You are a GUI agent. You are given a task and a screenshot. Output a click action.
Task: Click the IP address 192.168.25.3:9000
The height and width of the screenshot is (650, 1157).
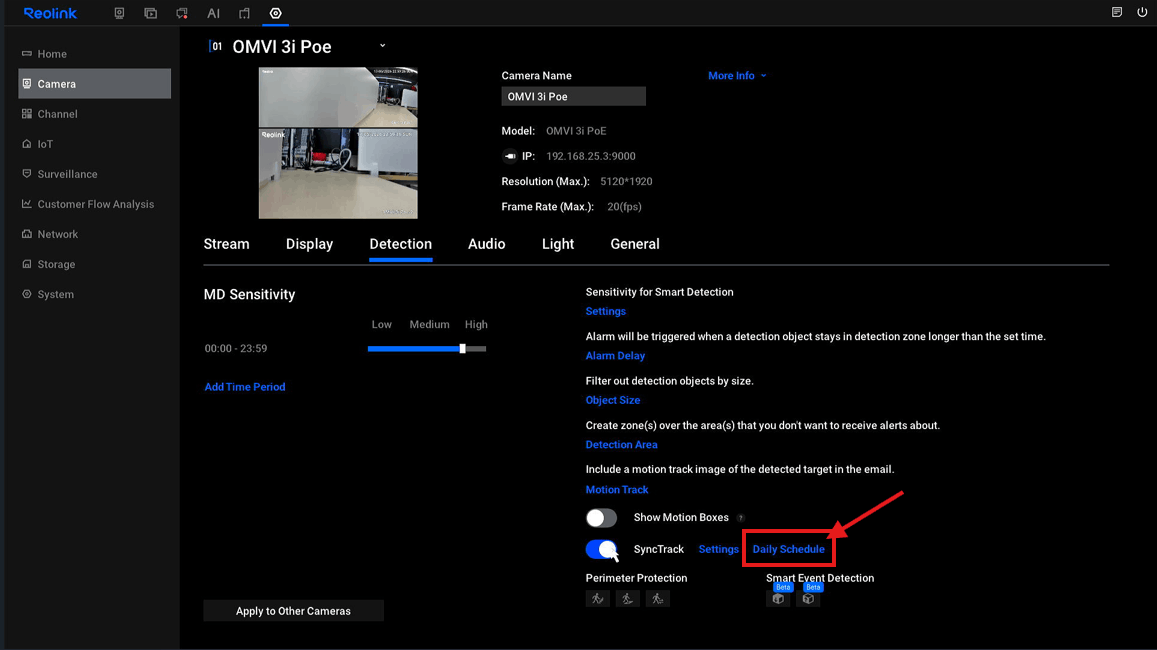click(x=590, y=156)
